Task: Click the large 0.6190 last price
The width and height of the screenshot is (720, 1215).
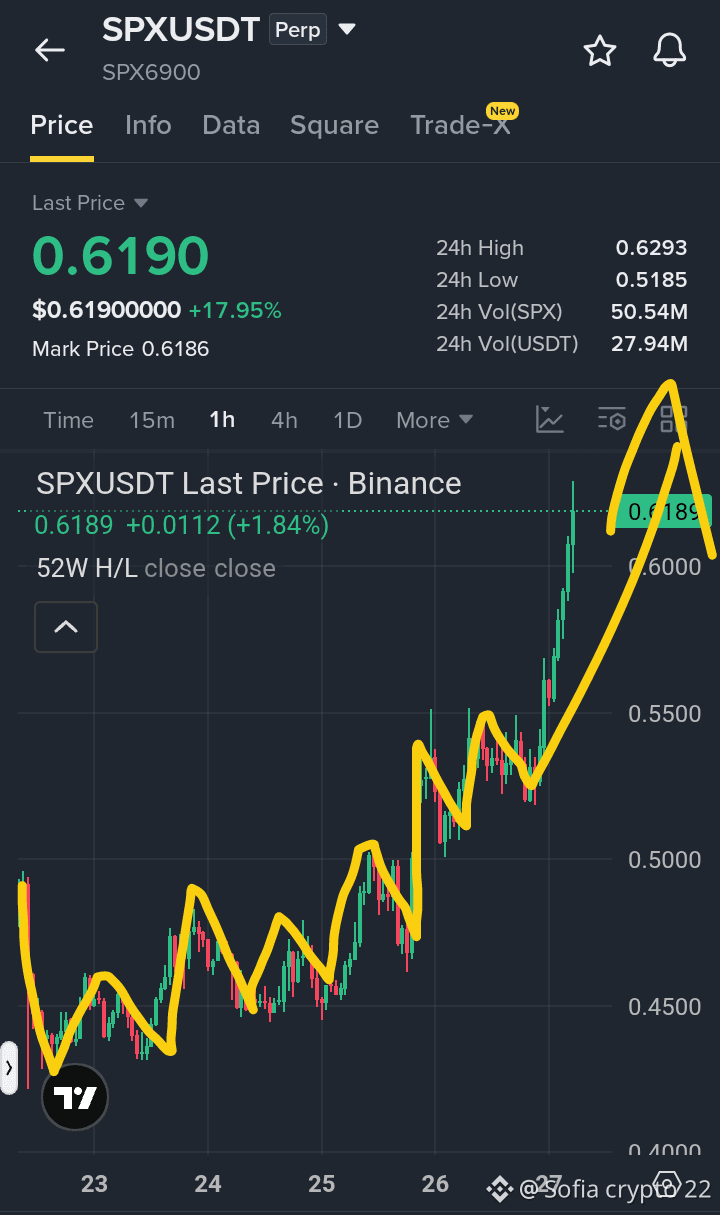Action: pyautogui.click(x=120, y=256)
